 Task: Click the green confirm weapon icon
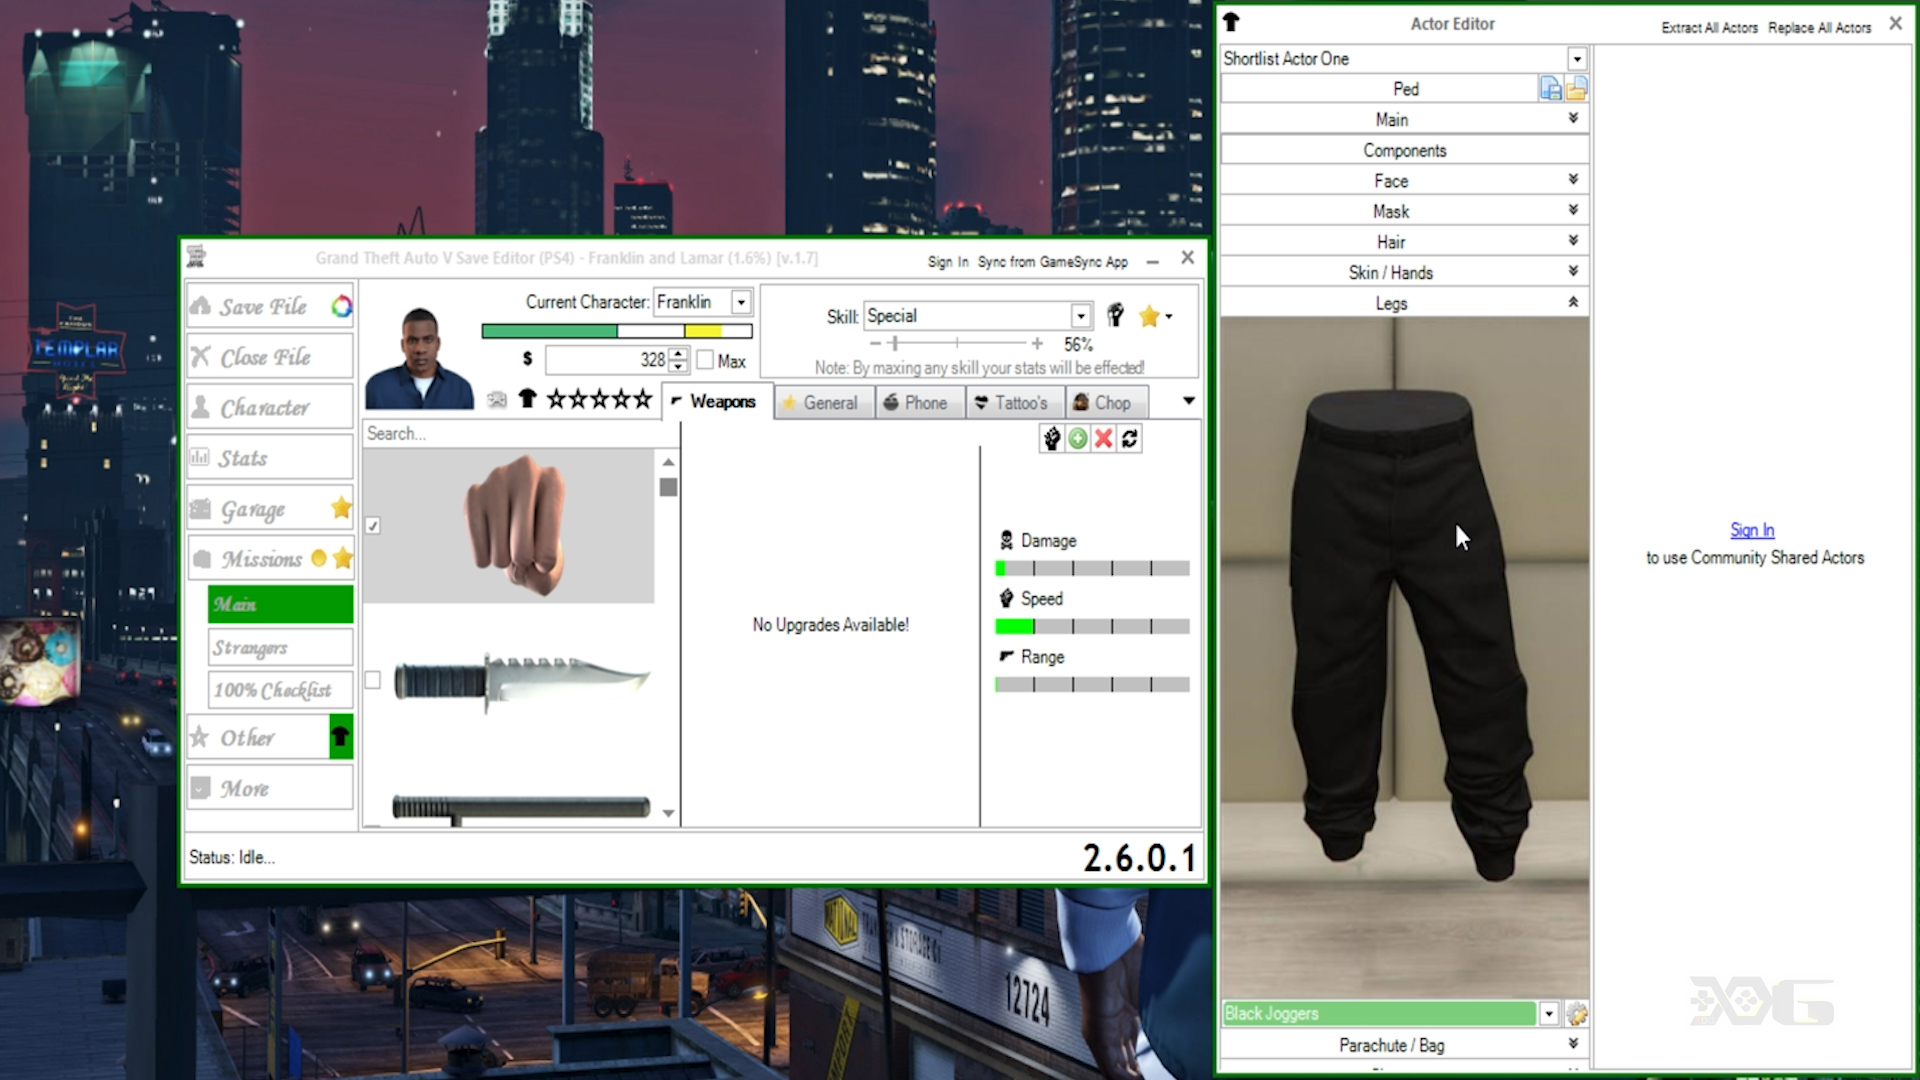1077,438
